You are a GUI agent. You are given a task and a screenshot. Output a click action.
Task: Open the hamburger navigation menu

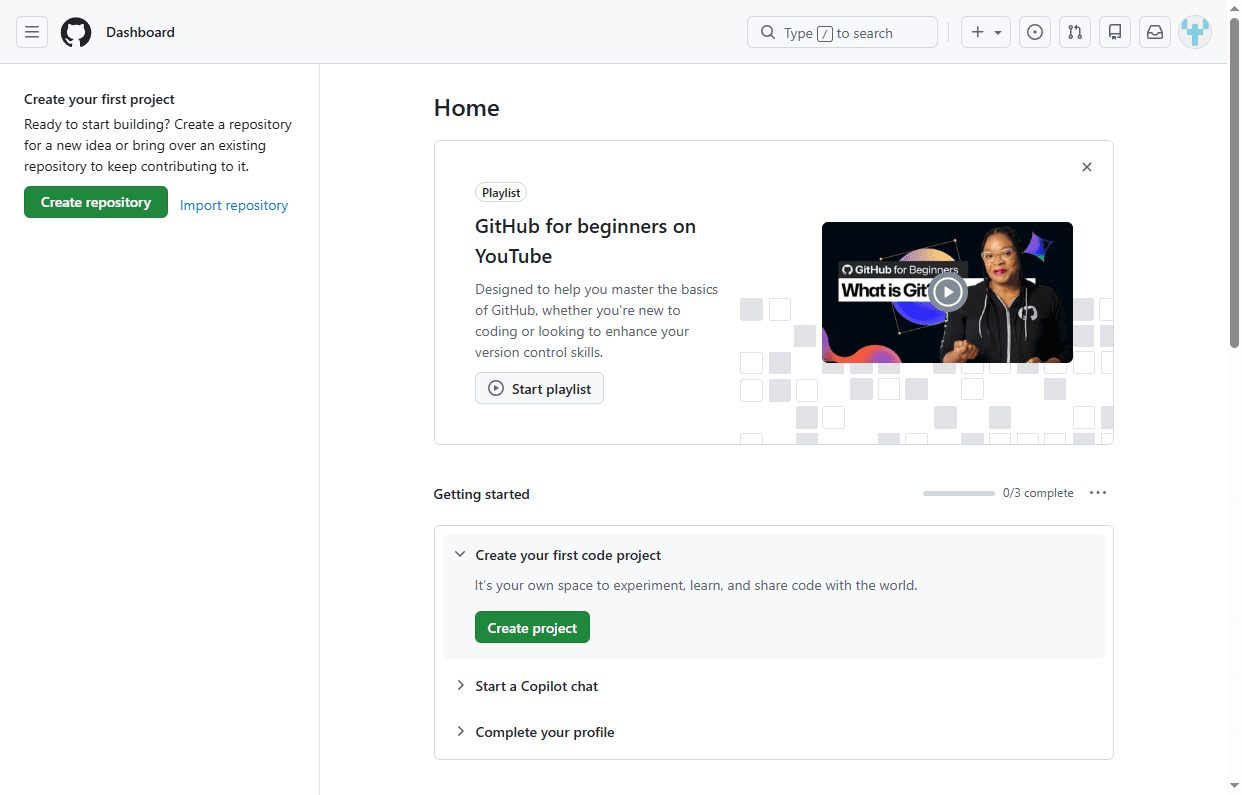coord(32,32)
